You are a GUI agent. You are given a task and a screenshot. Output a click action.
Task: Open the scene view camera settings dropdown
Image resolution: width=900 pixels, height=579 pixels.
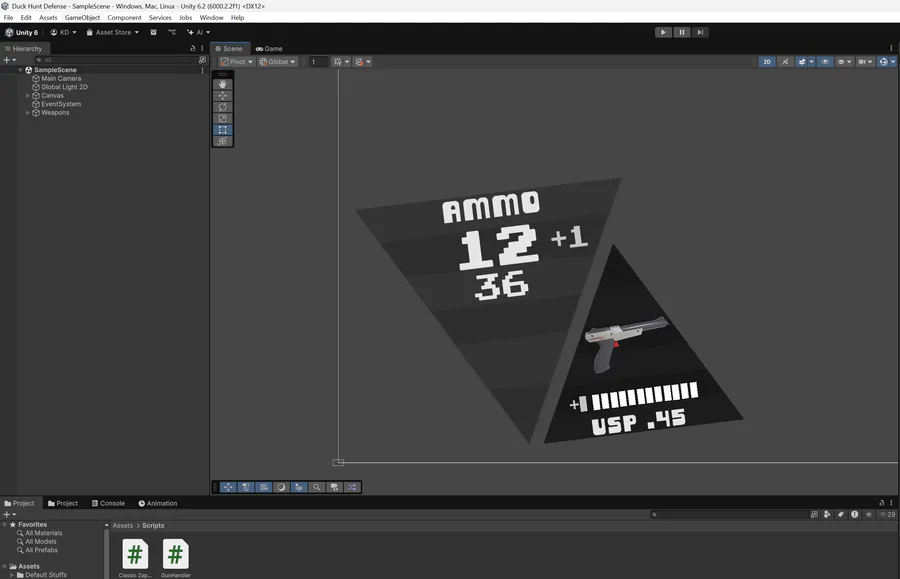865,62
